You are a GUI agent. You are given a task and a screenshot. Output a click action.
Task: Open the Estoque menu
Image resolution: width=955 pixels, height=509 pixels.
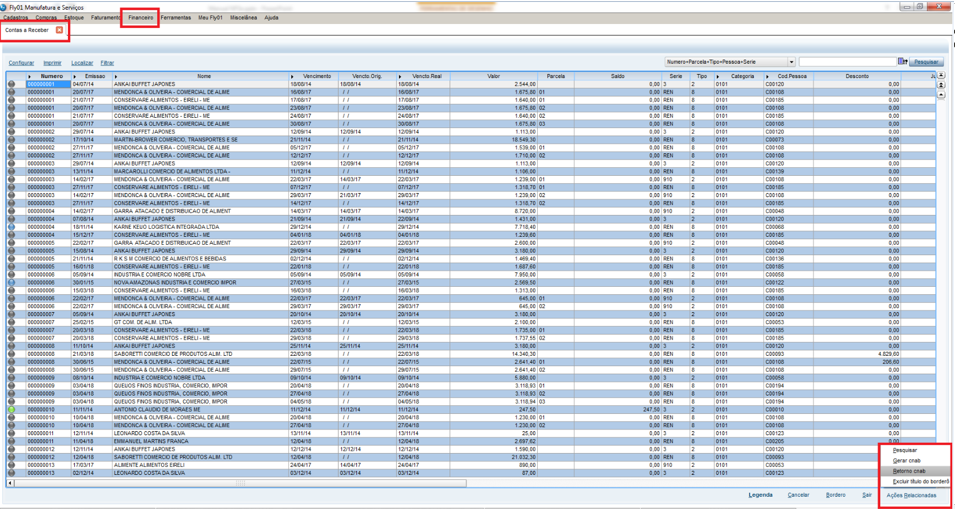[74, 18]
